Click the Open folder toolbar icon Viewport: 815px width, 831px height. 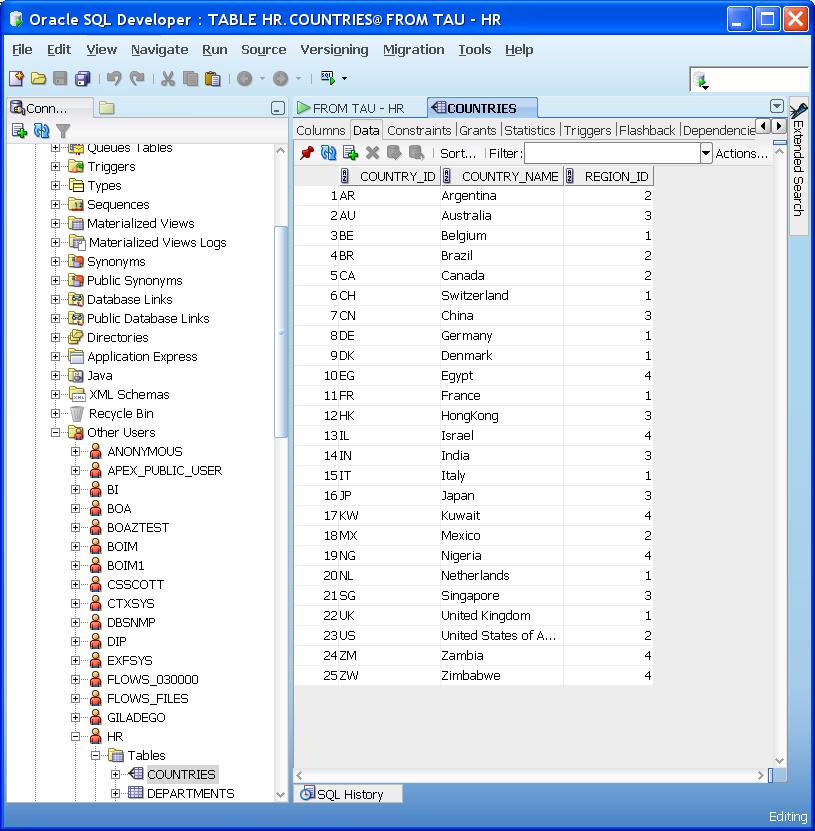[38, 78]
